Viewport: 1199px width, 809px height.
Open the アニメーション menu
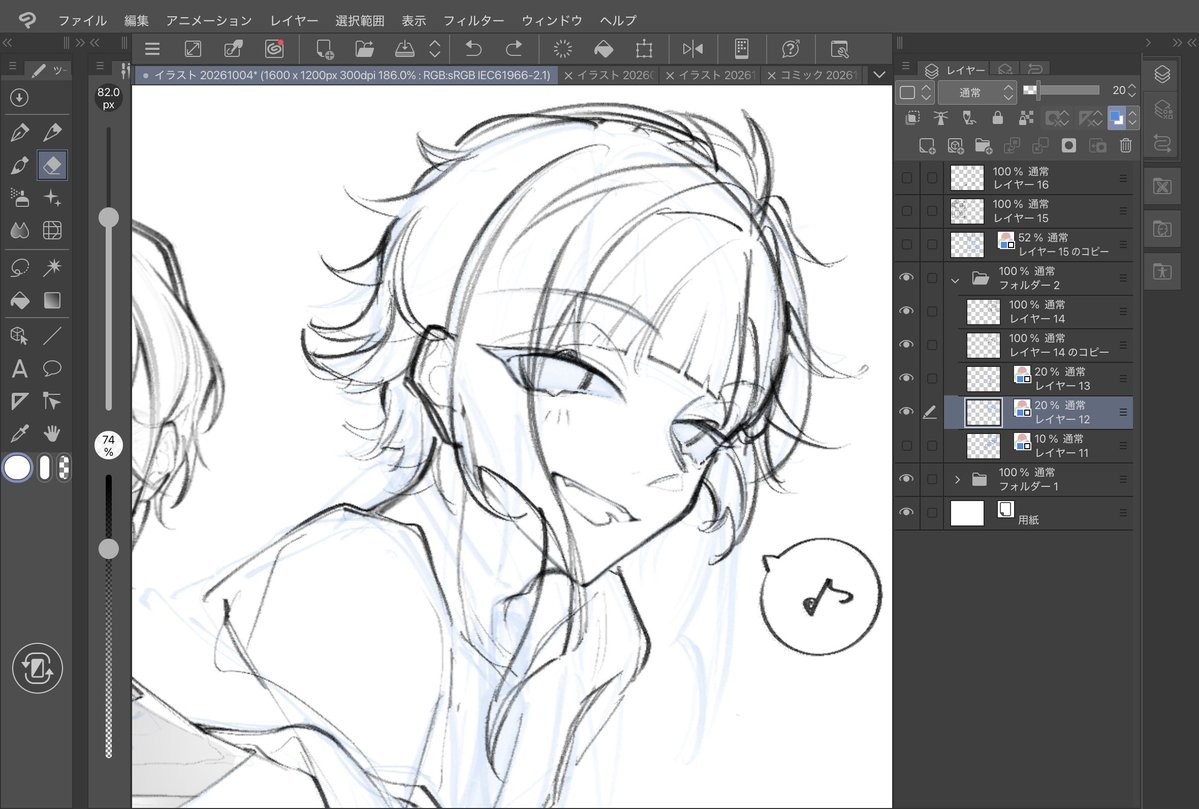click(x=209, y=20)
